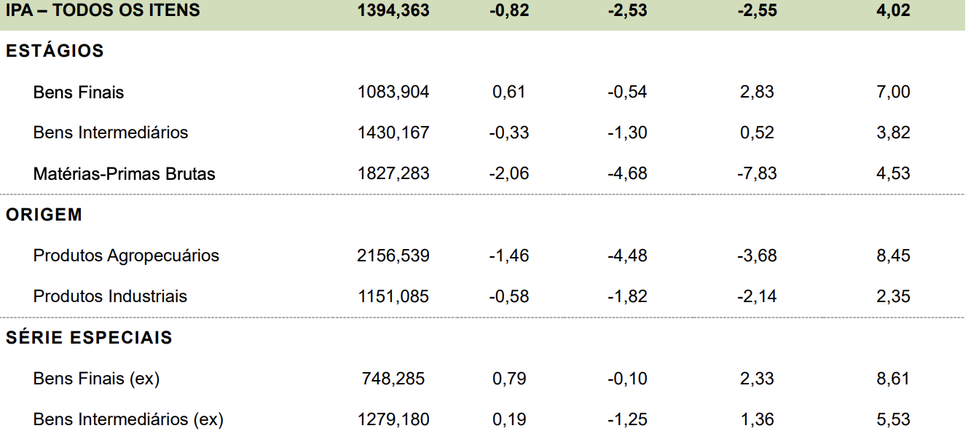Screen dimensions: 971x439
Task: Select the 748,285 index value
Action: tap(393, 378)
